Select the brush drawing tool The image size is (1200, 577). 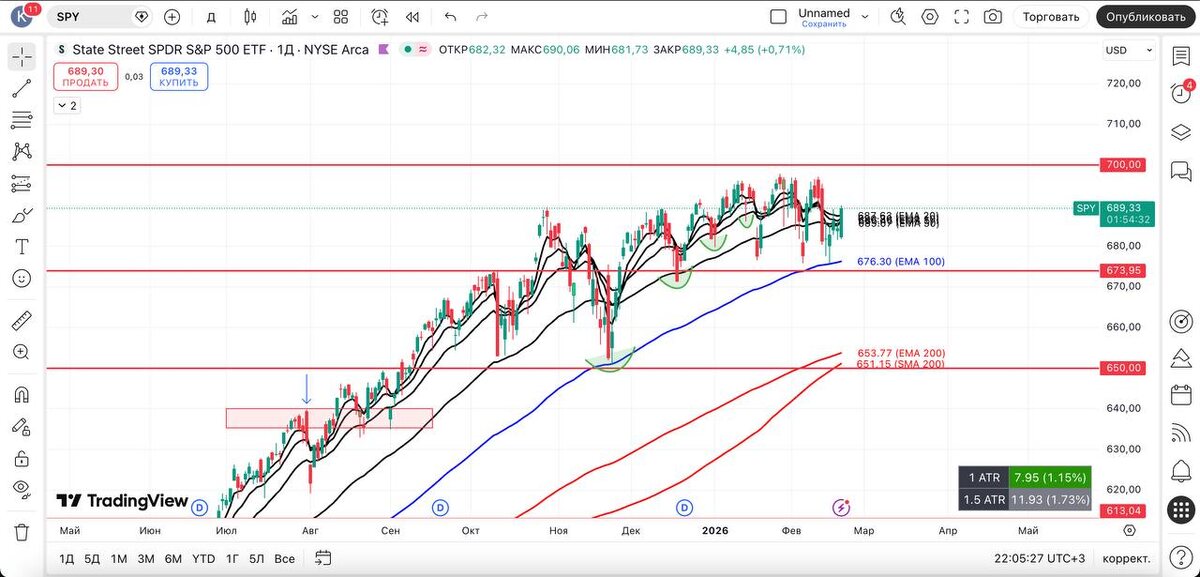(21, 215)
